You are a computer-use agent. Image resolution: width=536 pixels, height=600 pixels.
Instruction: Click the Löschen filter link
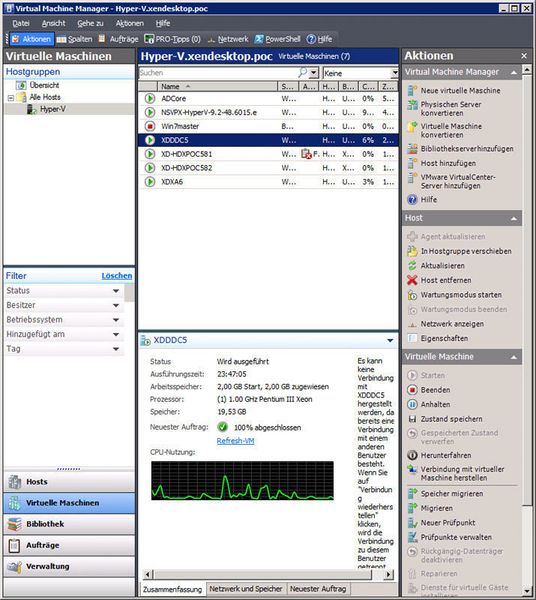pos(117,276)
